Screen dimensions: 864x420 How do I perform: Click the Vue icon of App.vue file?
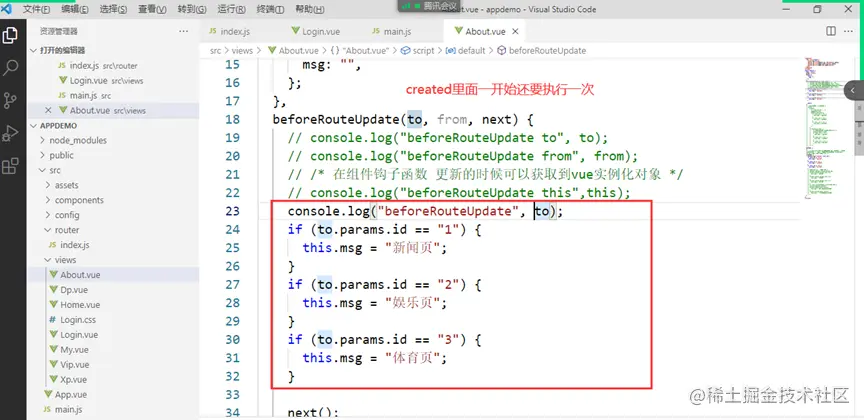pos(48,395)
